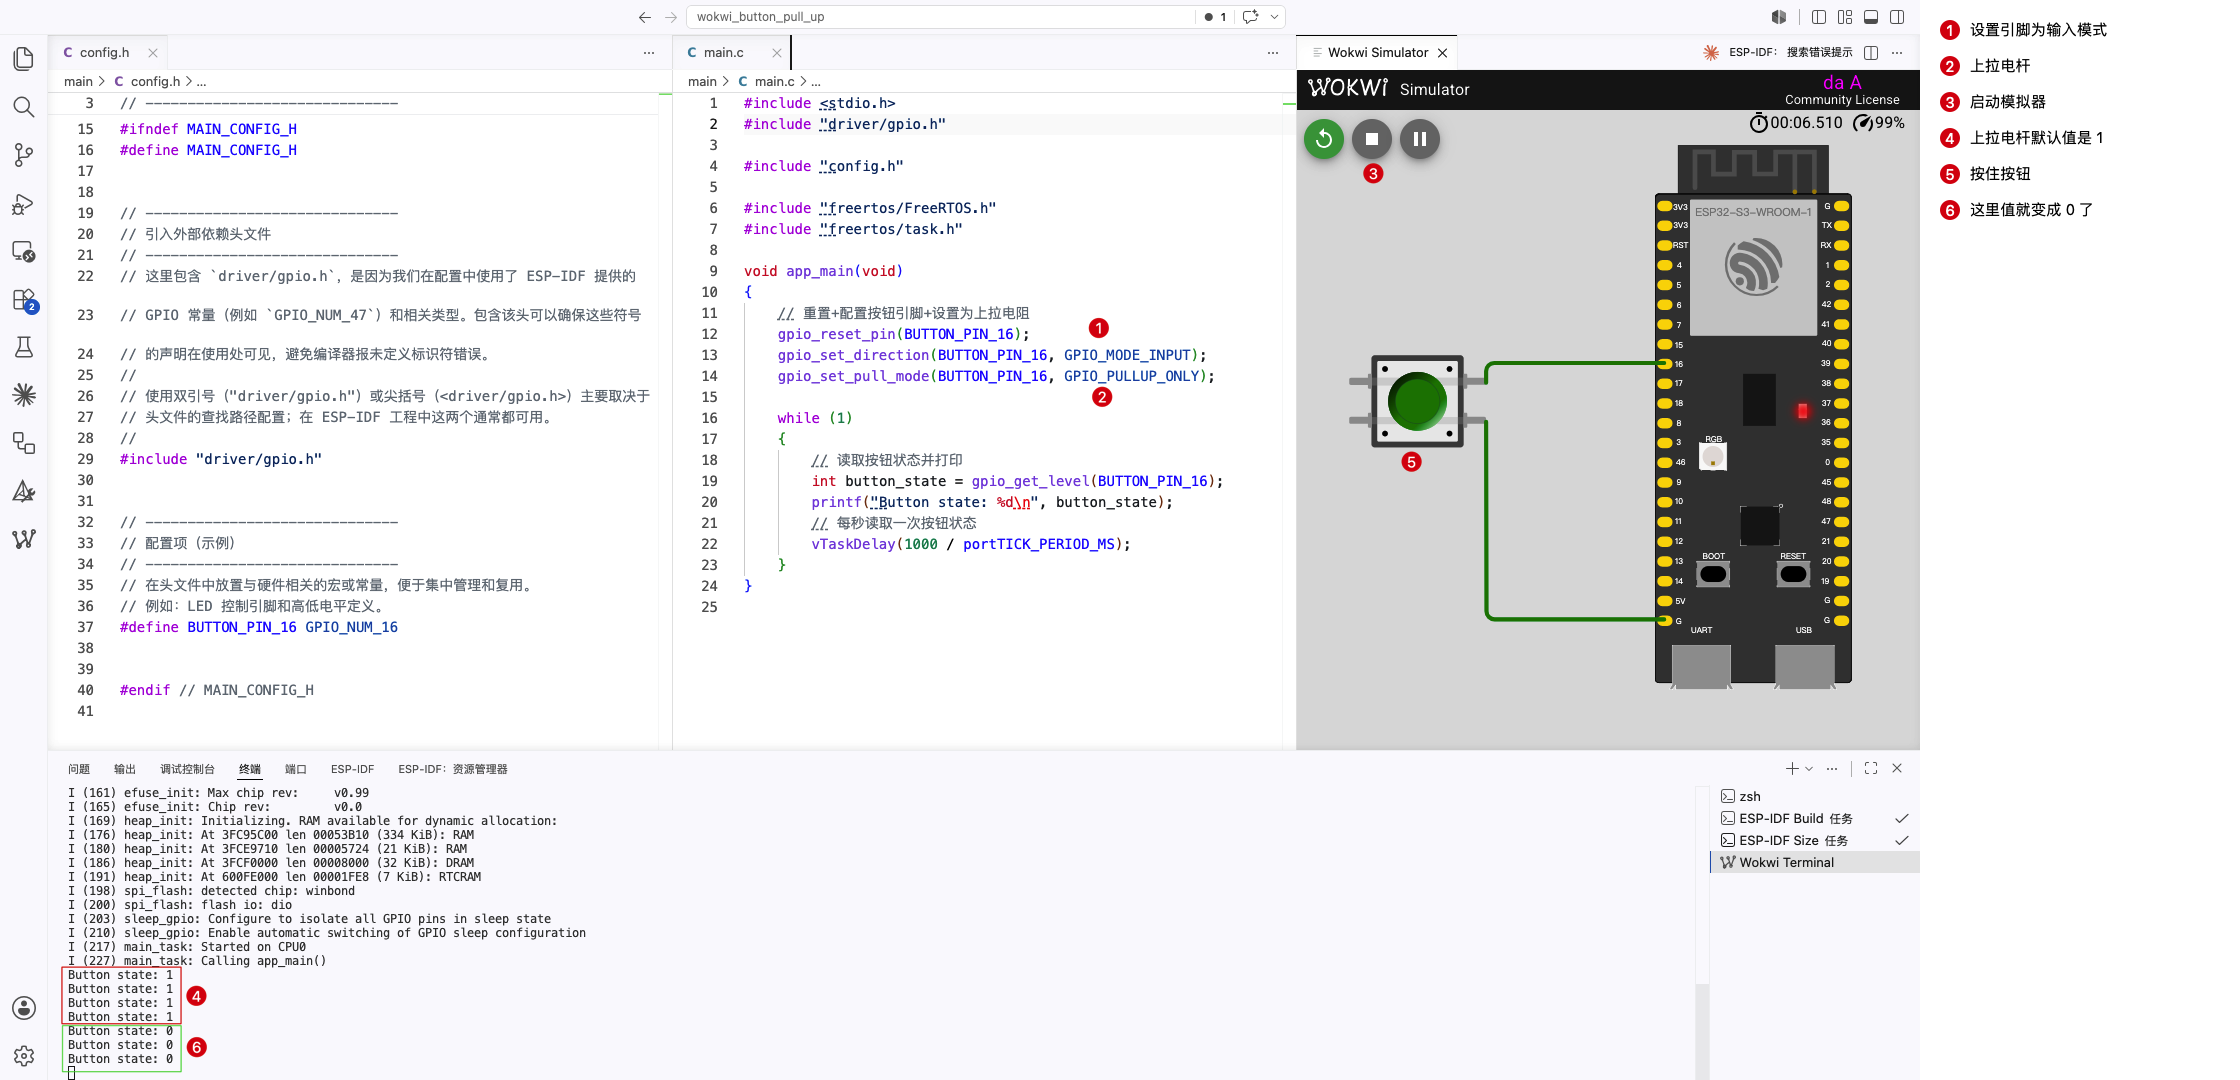2240x1080 pixels.
Task: Expand the command center dropdown chevron
Action: pyautogui.click(x=1274, y=17)
